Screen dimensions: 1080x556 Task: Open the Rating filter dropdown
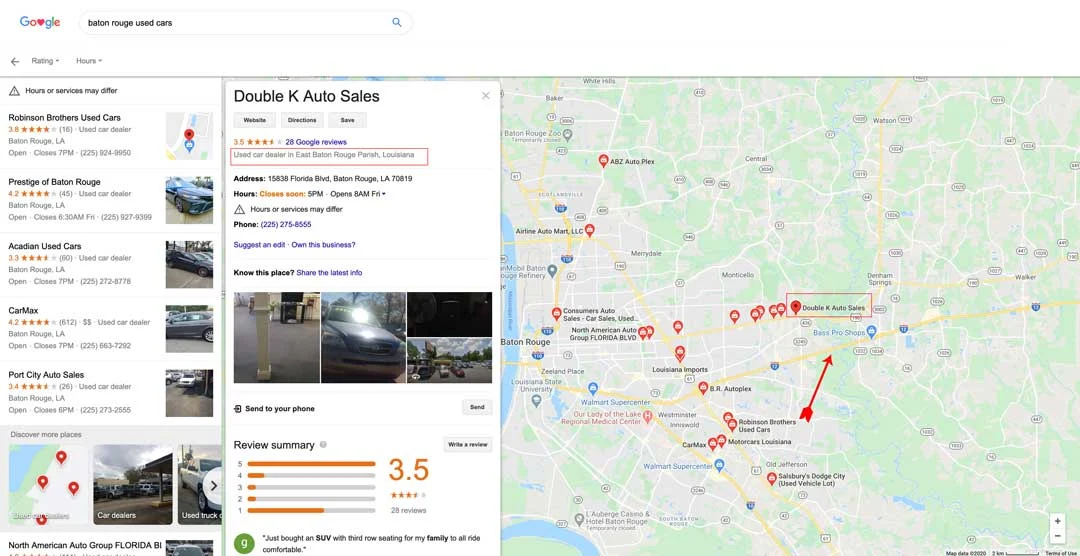click(45, 61)
